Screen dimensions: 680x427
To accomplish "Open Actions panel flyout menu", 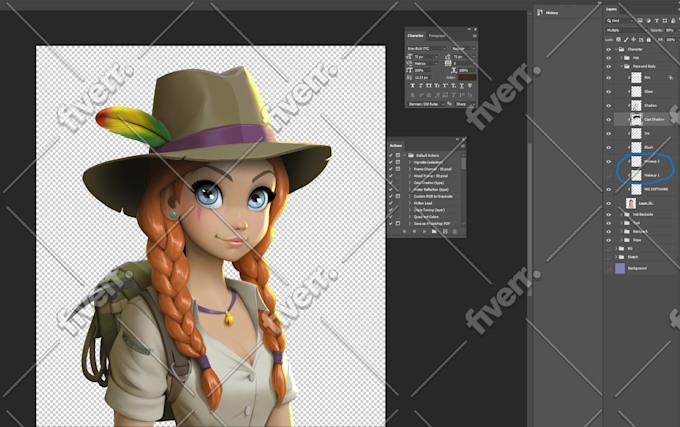I will [463, 146].
